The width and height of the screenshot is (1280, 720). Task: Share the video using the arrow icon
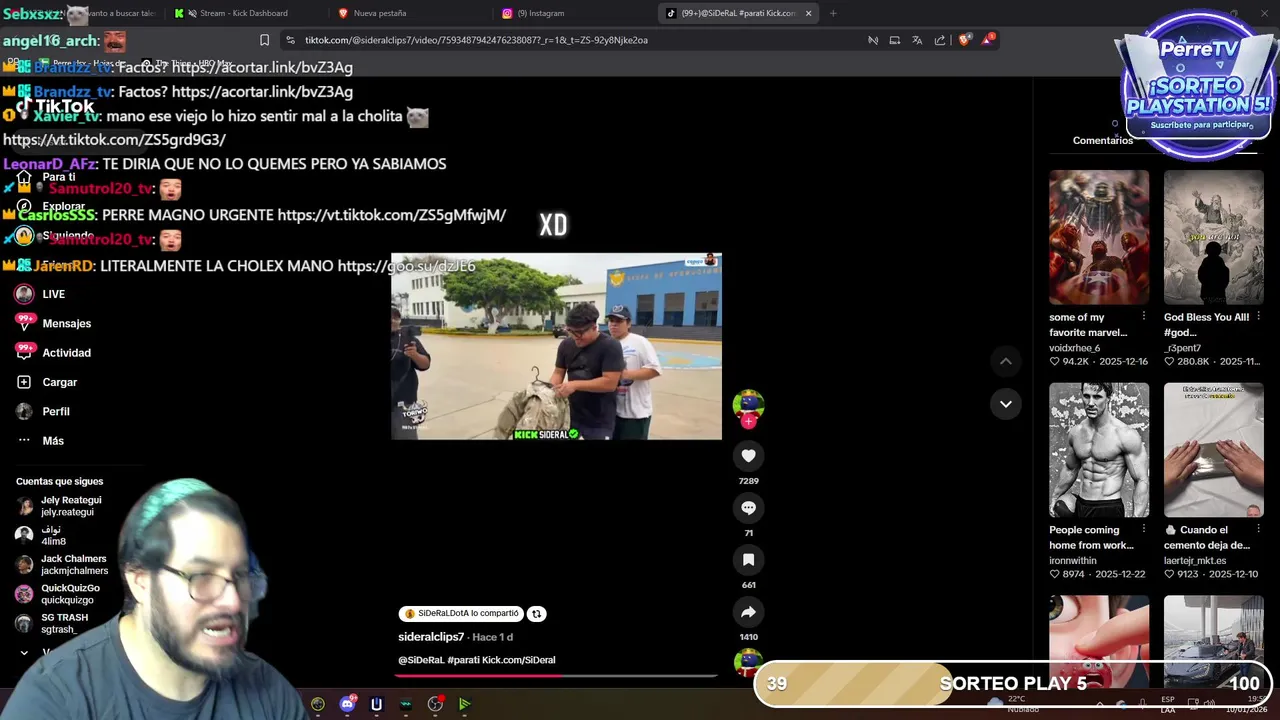pos(748,612)
